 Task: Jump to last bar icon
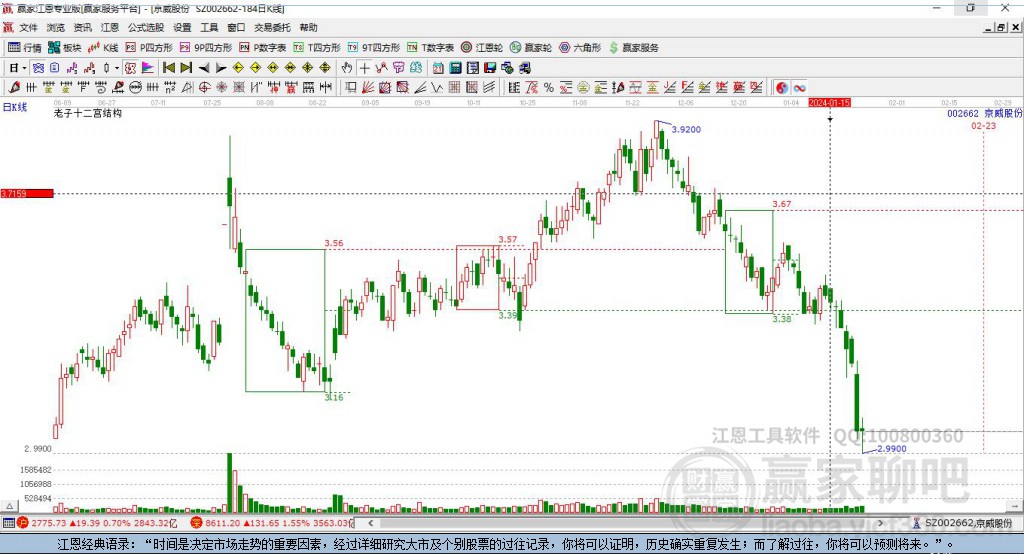coord(186,68)
